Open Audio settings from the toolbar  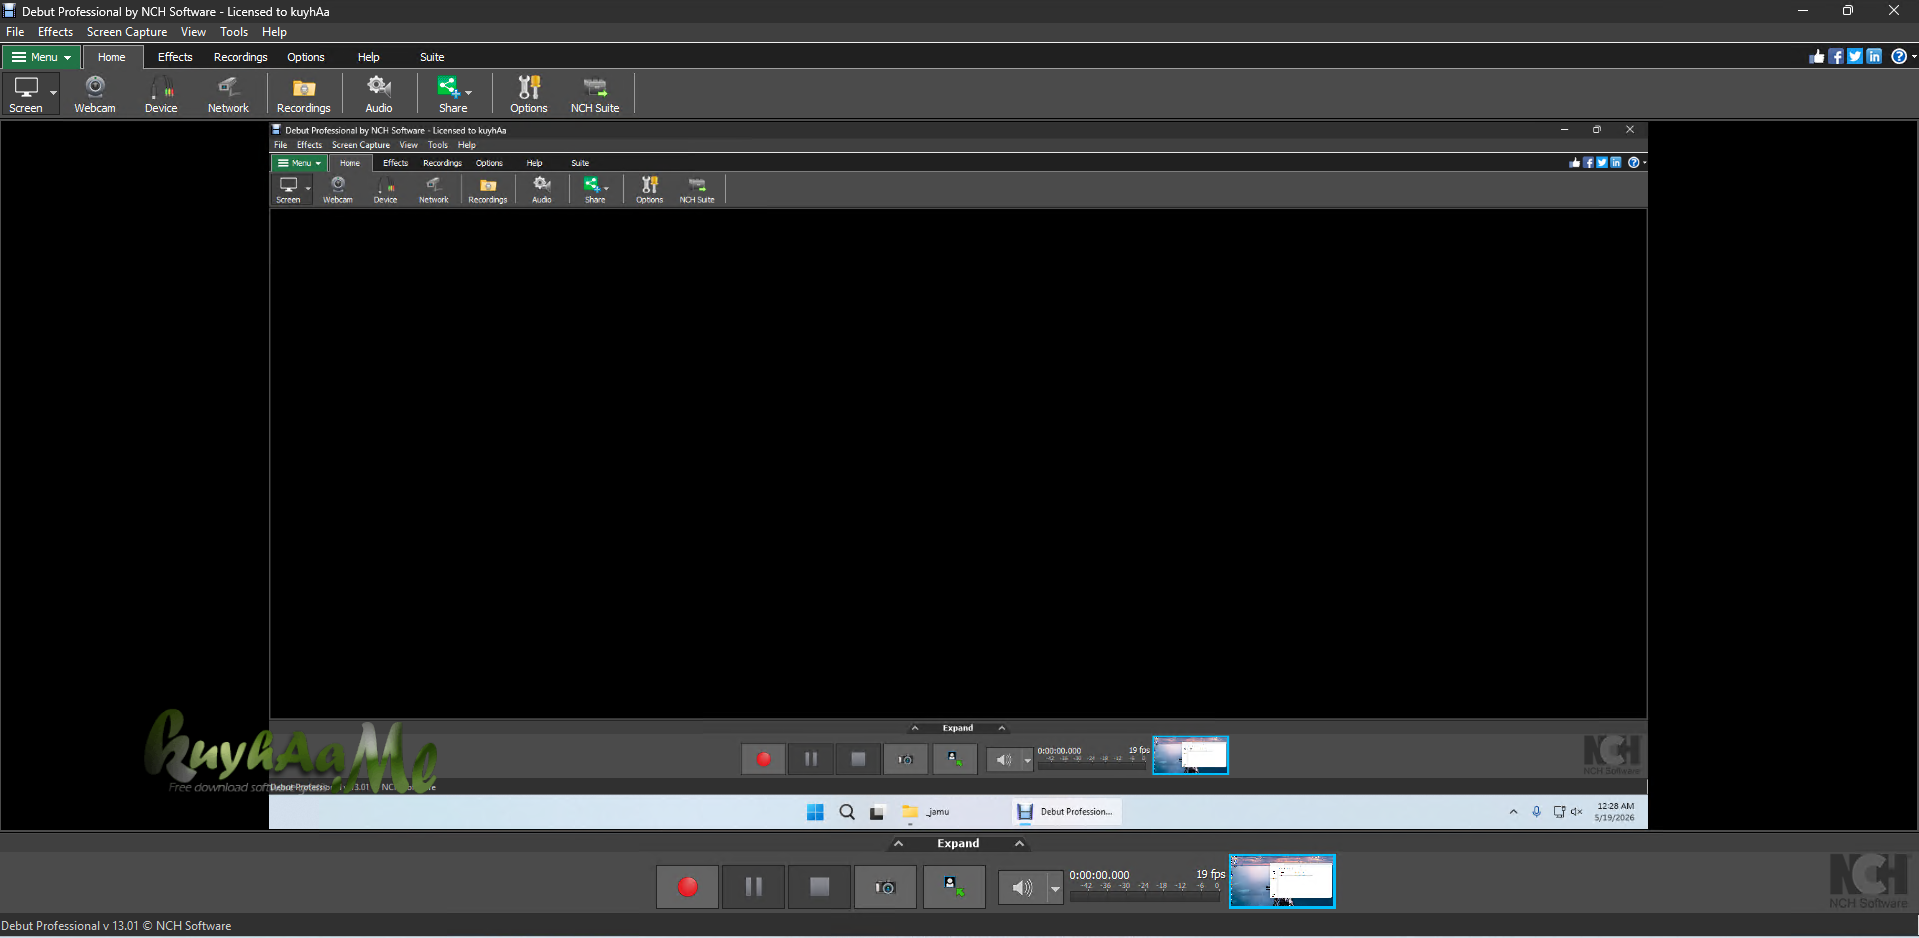tap(379, 94)
